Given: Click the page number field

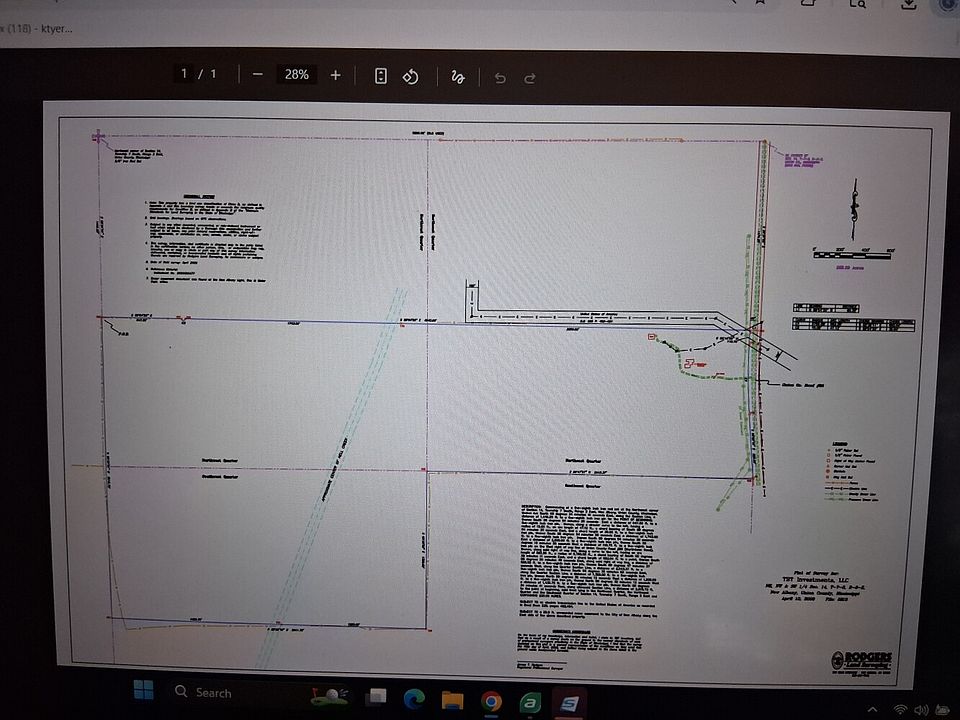Looking at the screenshot, I should coord(184,74).
